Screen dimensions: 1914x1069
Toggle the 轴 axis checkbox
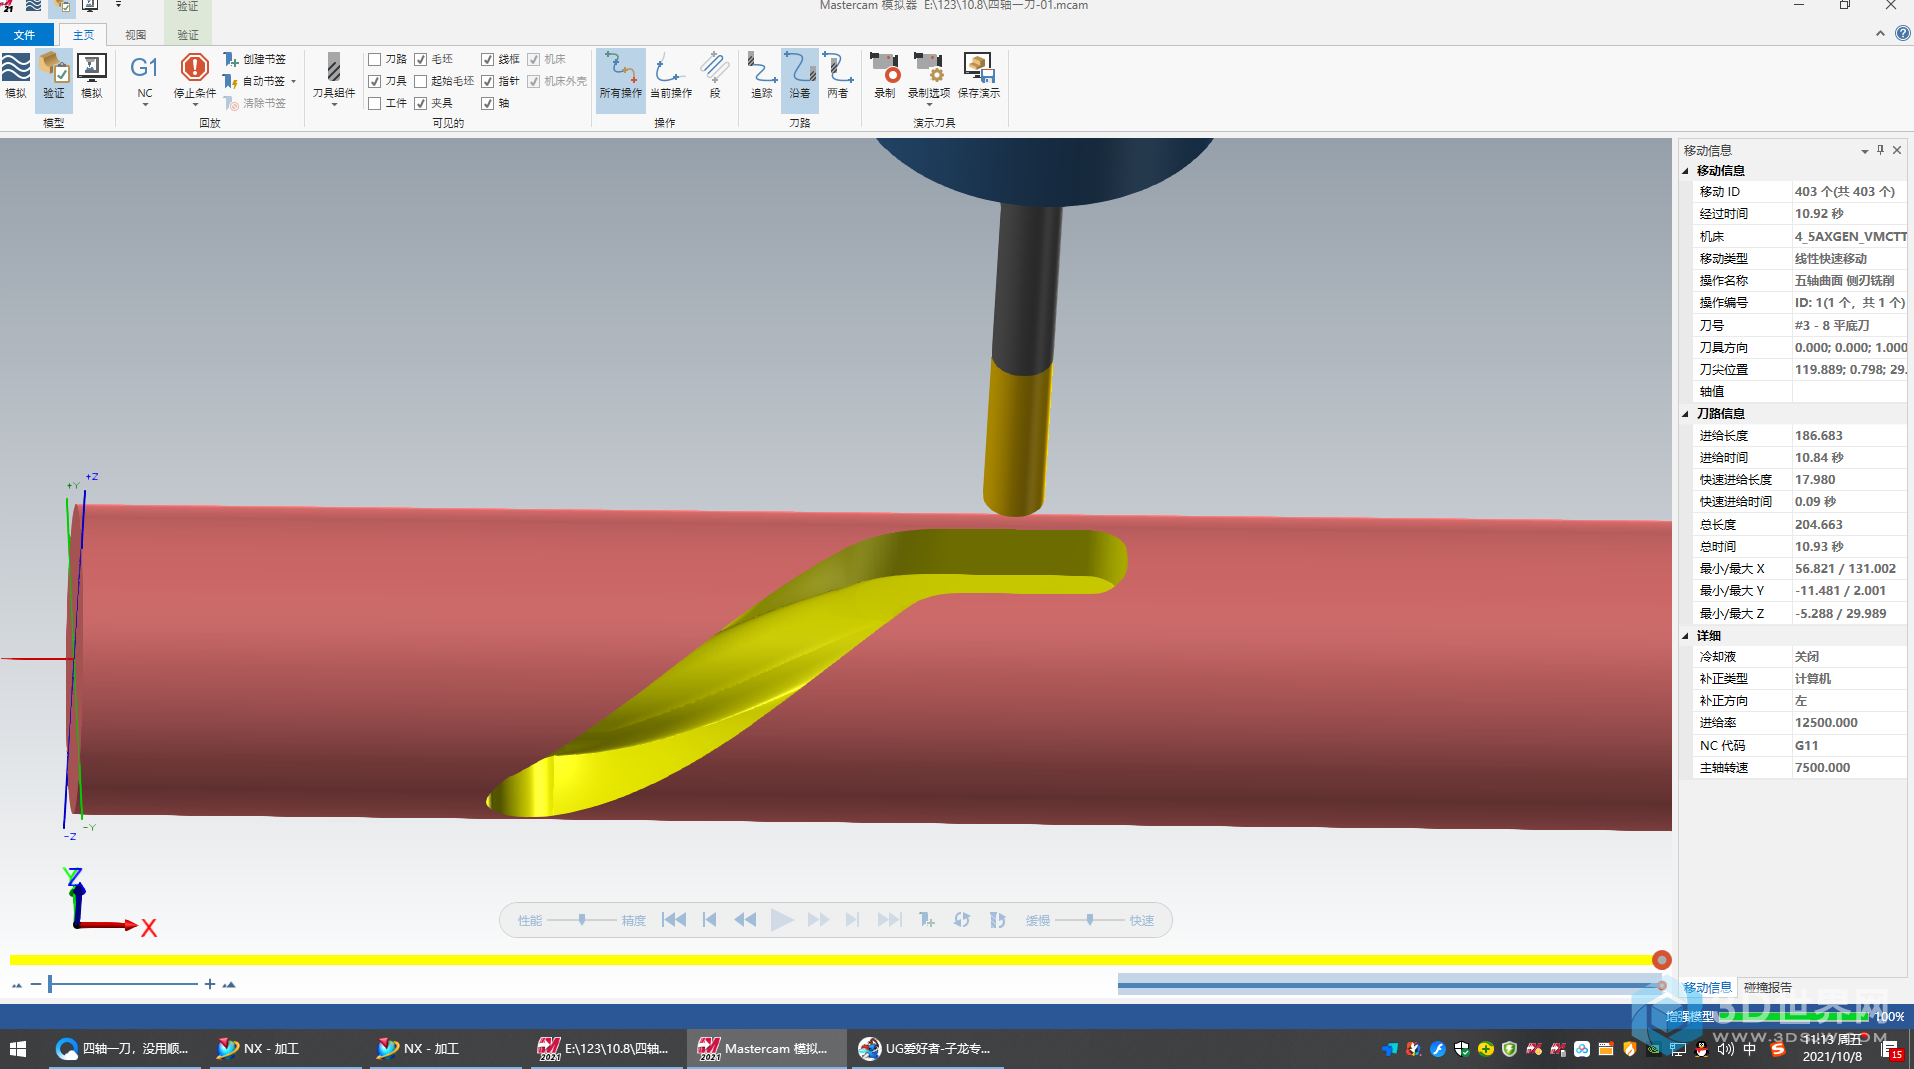coord(488,103)
